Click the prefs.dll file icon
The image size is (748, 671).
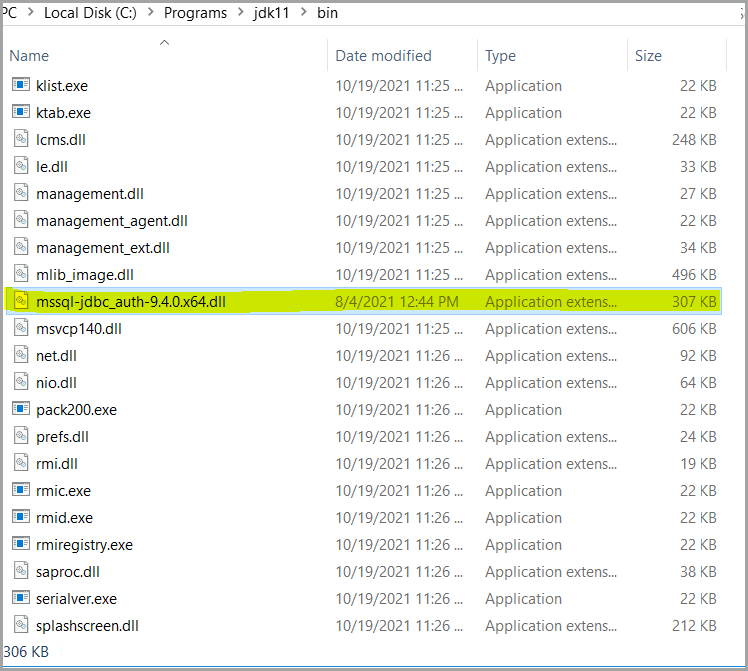tap(21, 435)
